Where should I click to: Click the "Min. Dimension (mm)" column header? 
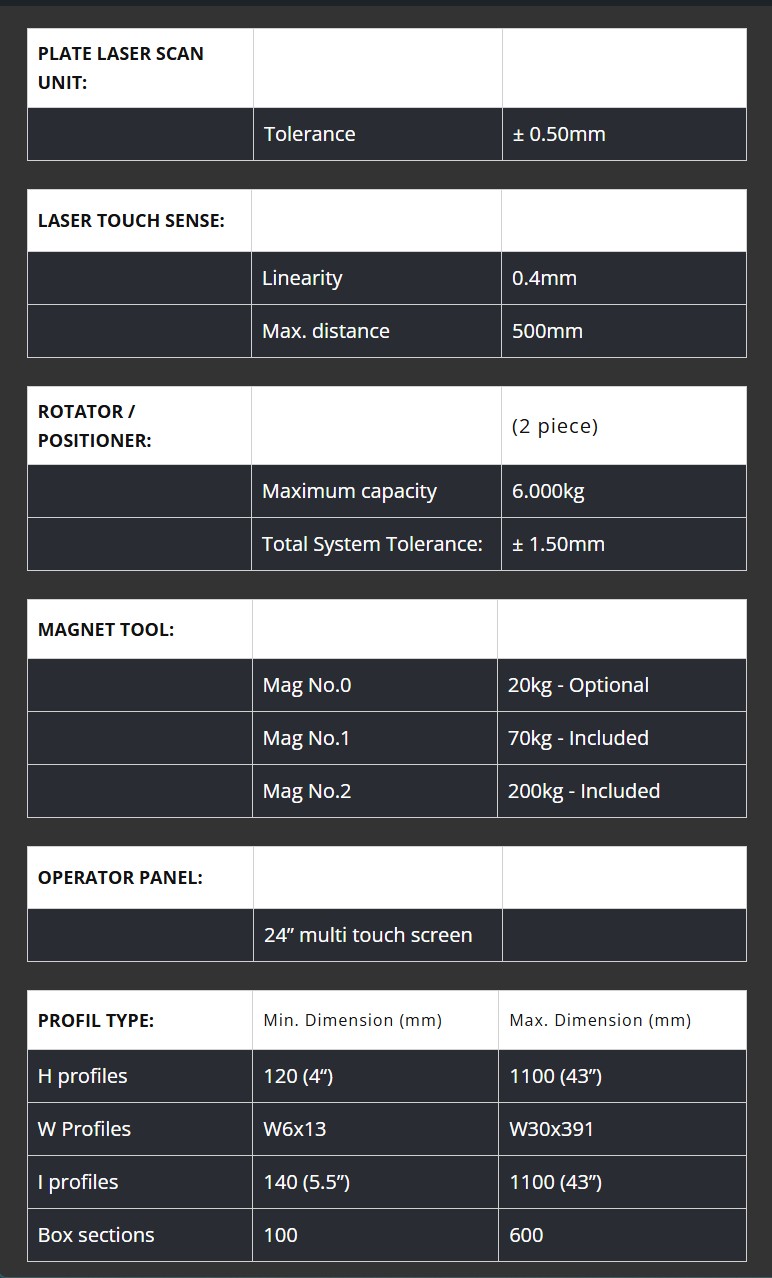[352, 1020]
